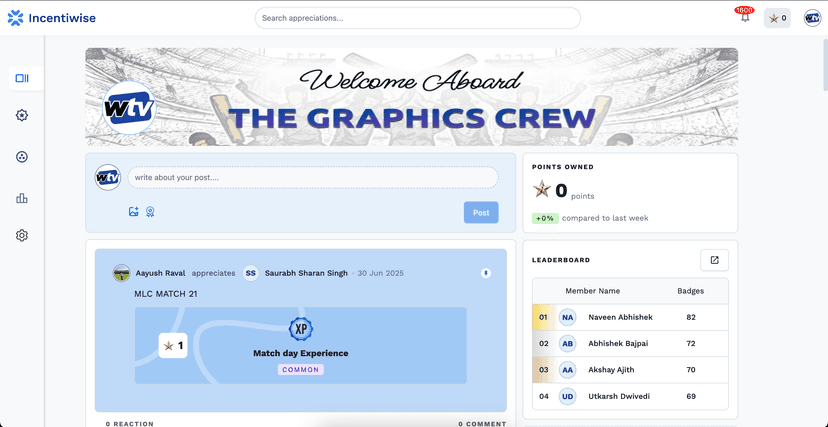This screenshot has width=828, height=427.
Task: Open Saurabh Sharan Singh's profile name
Action: (306, 273)
